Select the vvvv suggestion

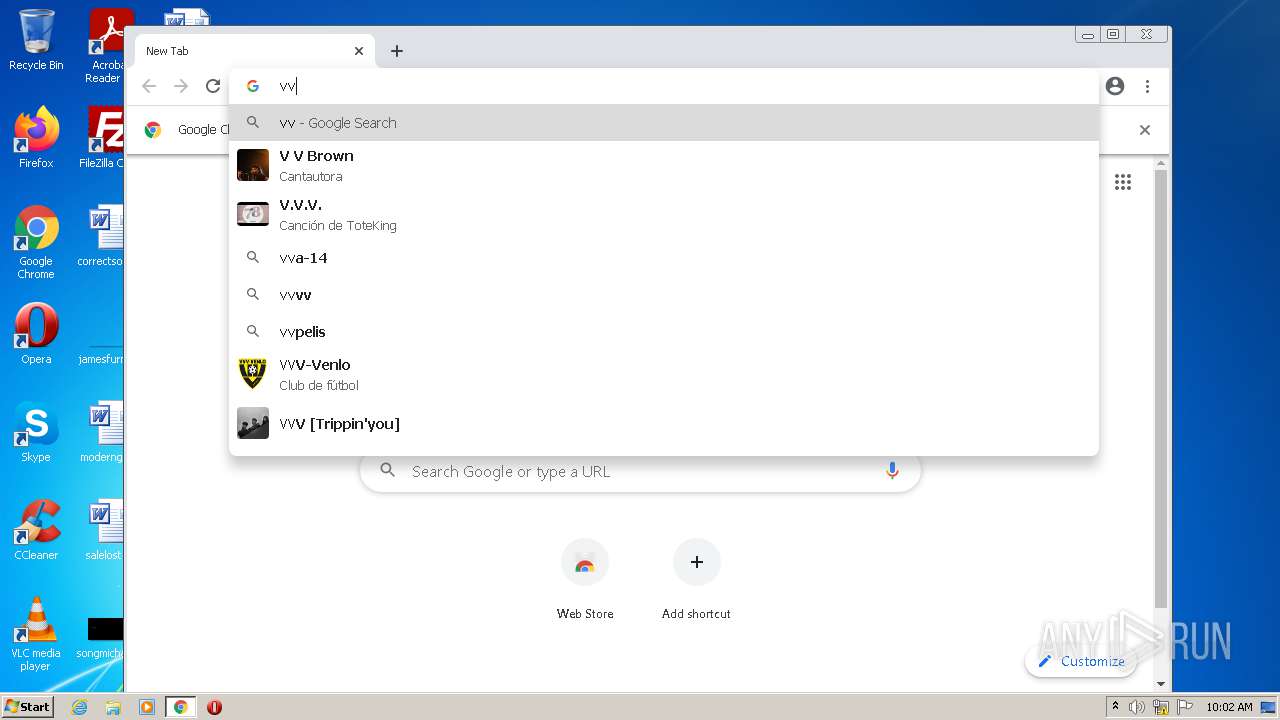(x=664, y=295)
